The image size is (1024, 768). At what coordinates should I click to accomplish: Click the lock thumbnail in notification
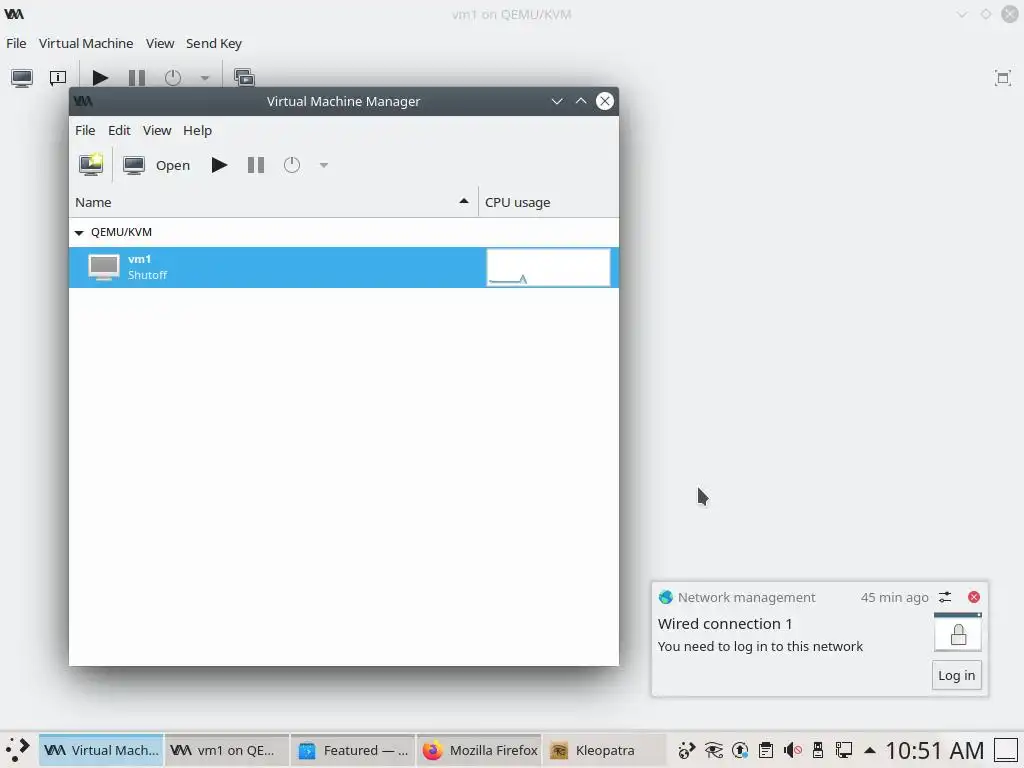[957, 632]
